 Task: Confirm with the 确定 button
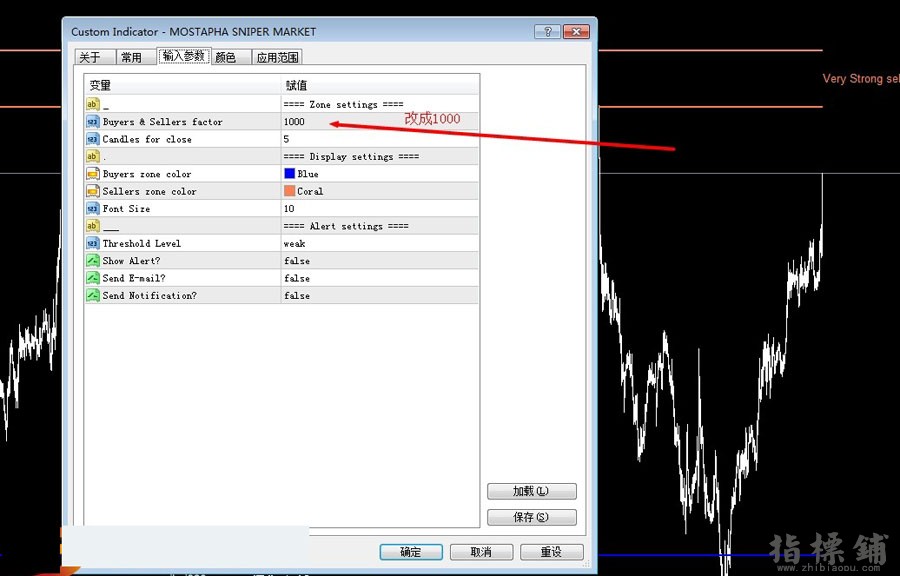pos(411,552)
